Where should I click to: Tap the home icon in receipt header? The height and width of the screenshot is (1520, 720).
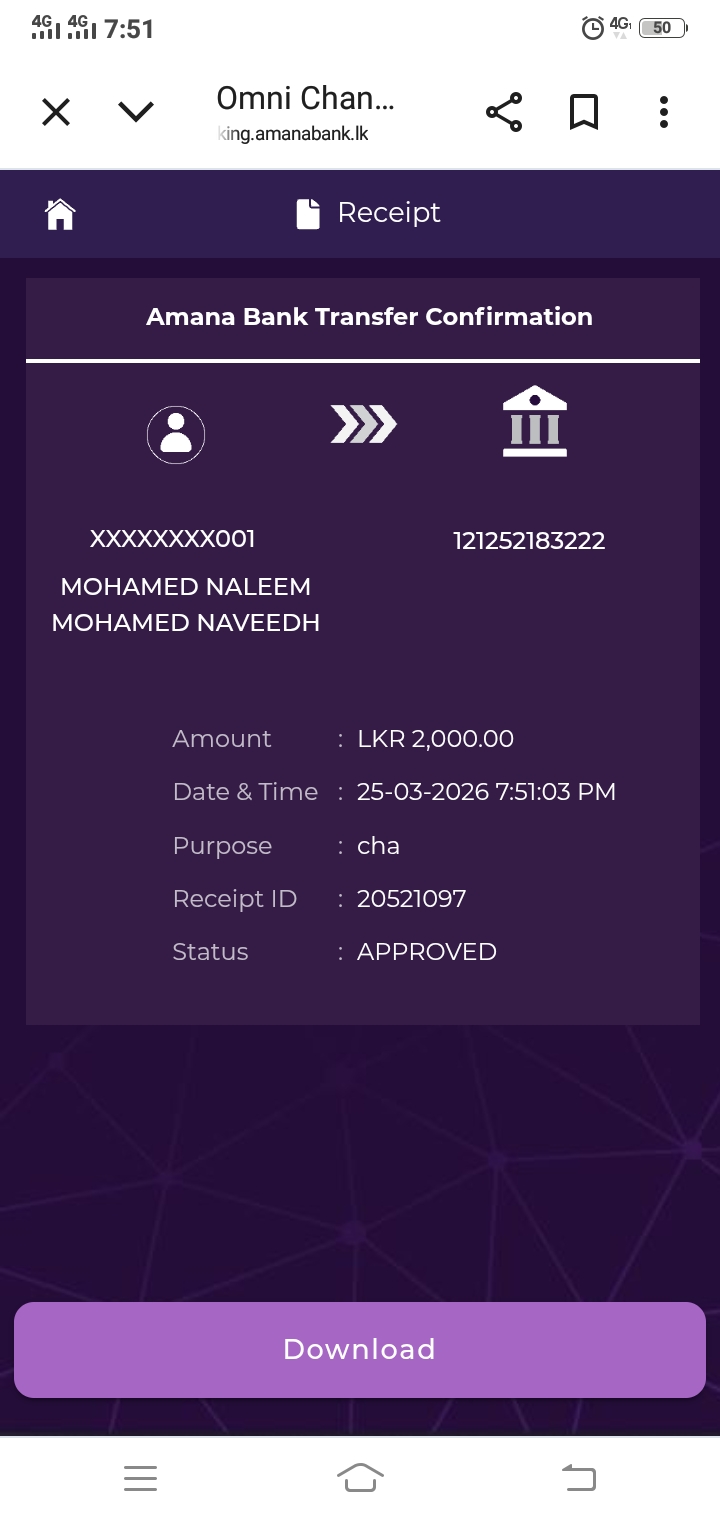[60, 213]
